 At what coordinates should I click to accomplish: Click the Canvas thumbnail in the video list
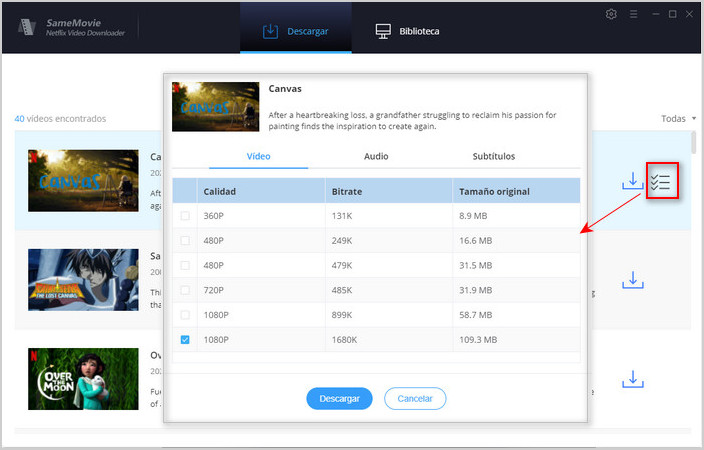pos(83,181)
